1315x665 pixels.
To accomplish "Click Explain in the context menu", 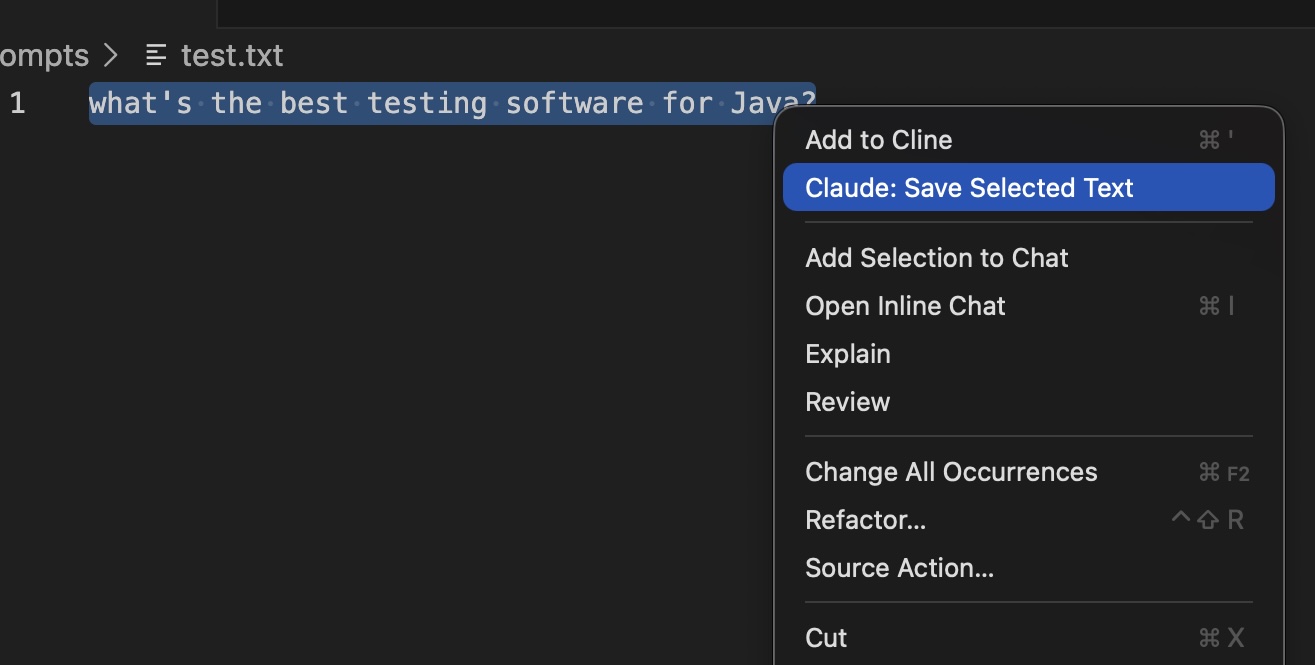I will [x=847, y=353].
